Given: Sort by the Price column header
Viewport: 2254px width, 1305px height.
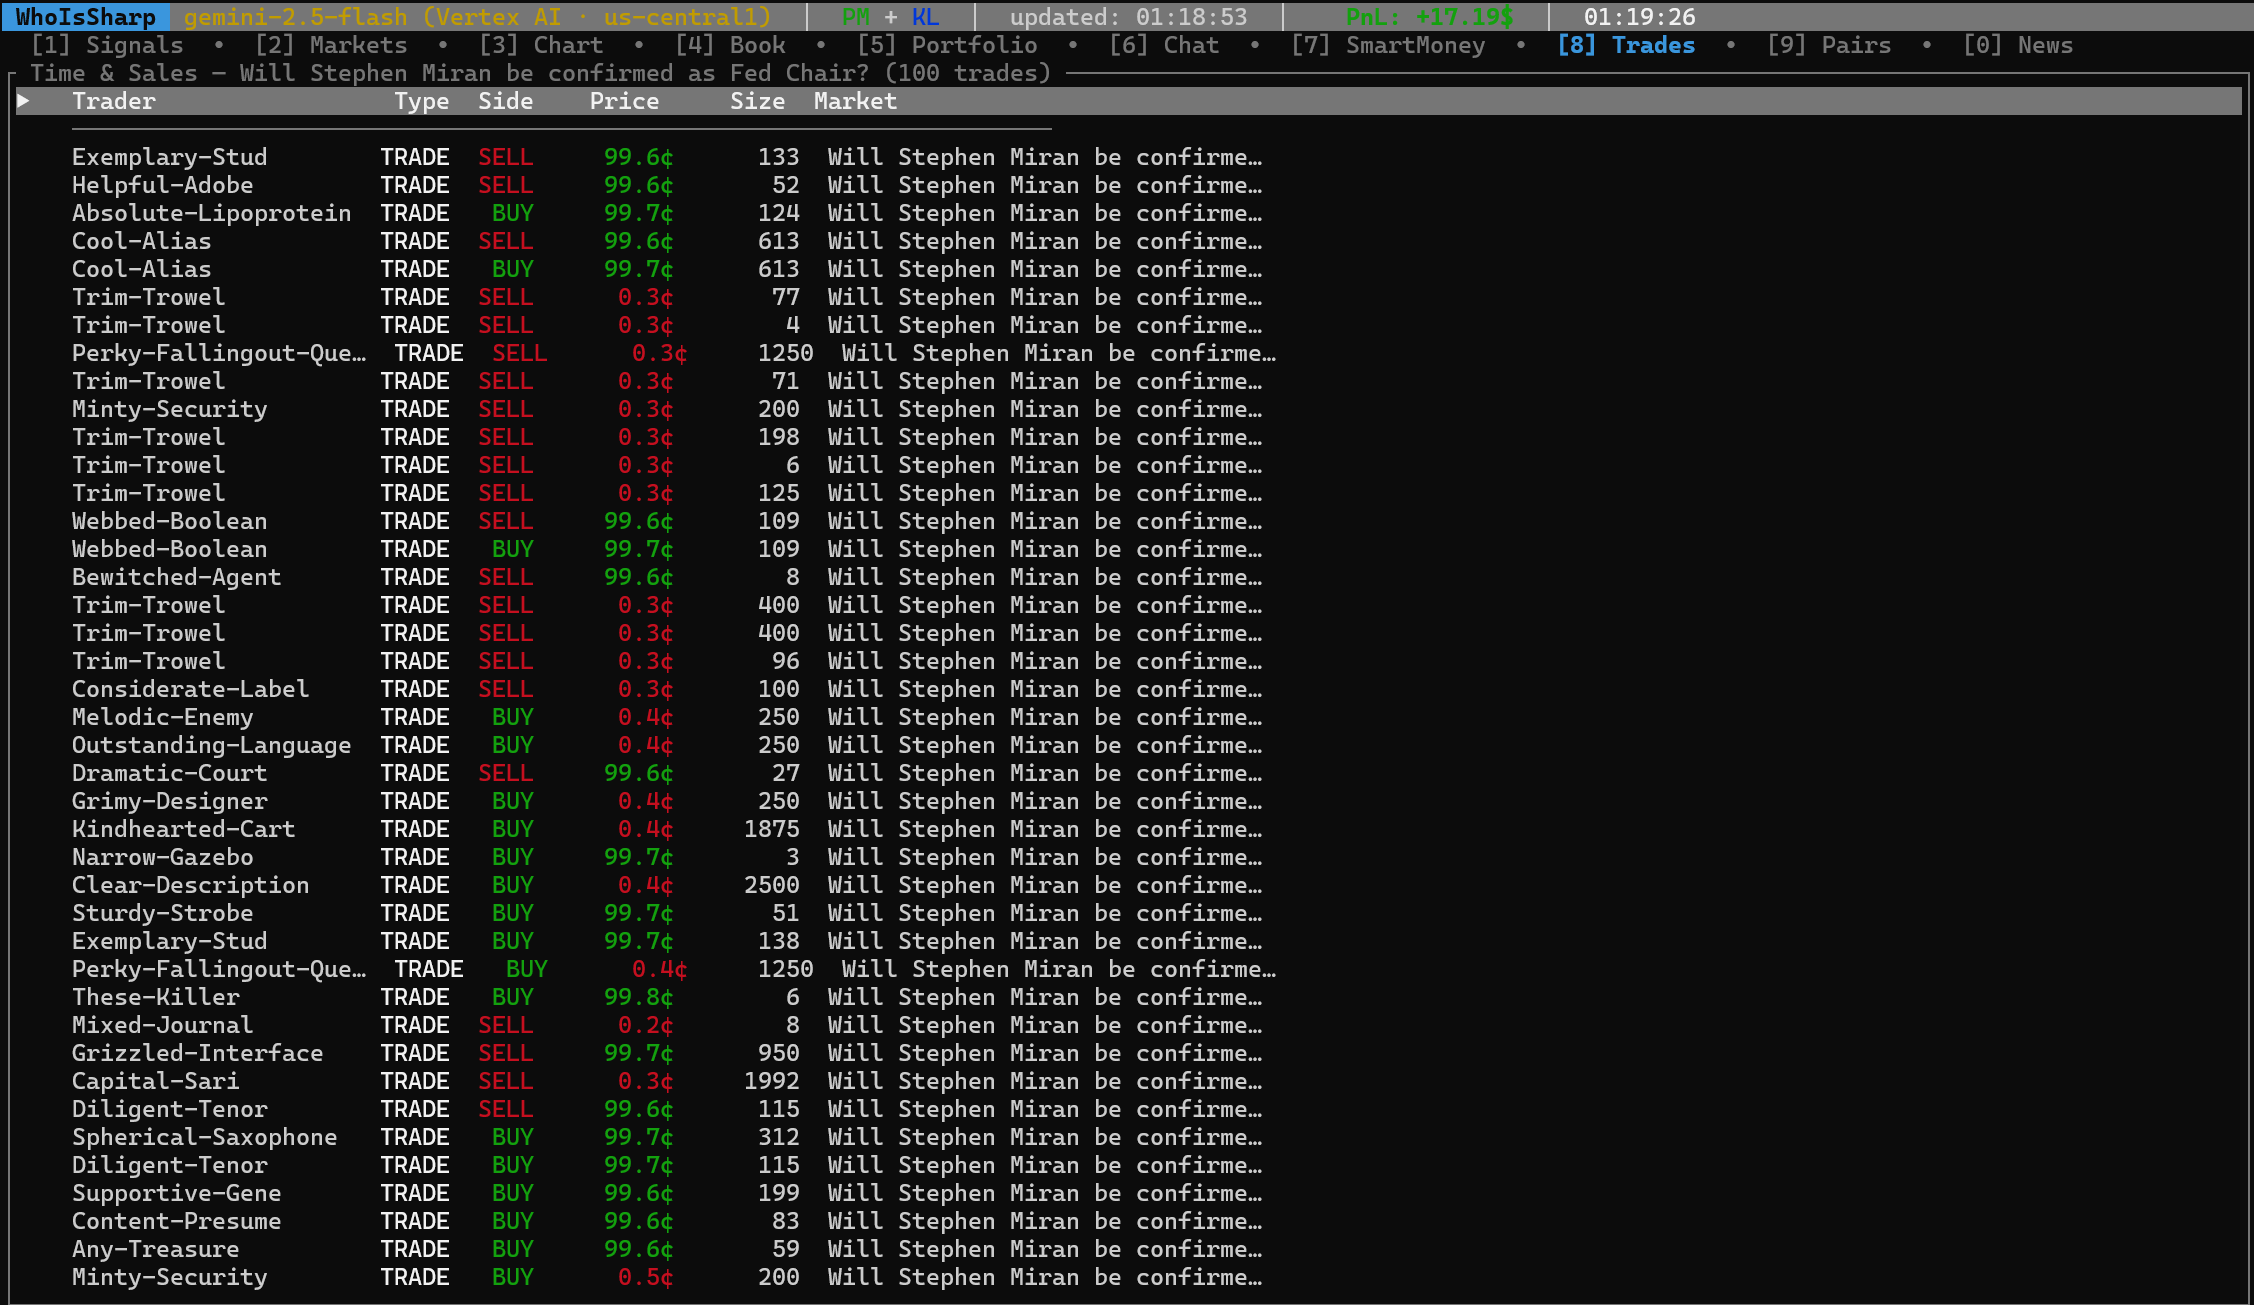Looking at the screenshot, I should coord(624,101).
